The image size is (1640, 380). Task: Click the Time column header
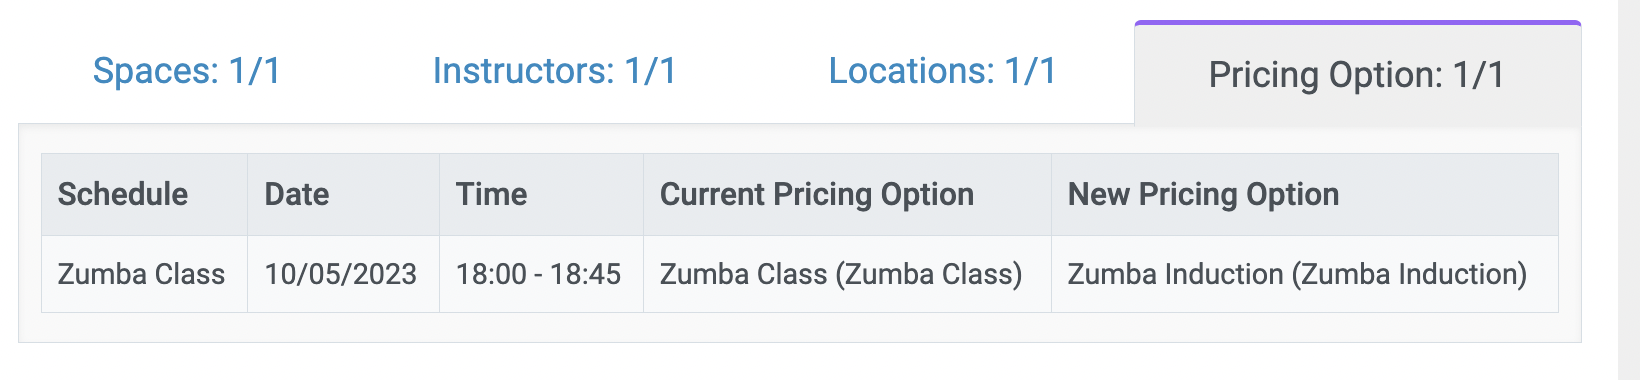pyautogui.click(x=542, y=194)
